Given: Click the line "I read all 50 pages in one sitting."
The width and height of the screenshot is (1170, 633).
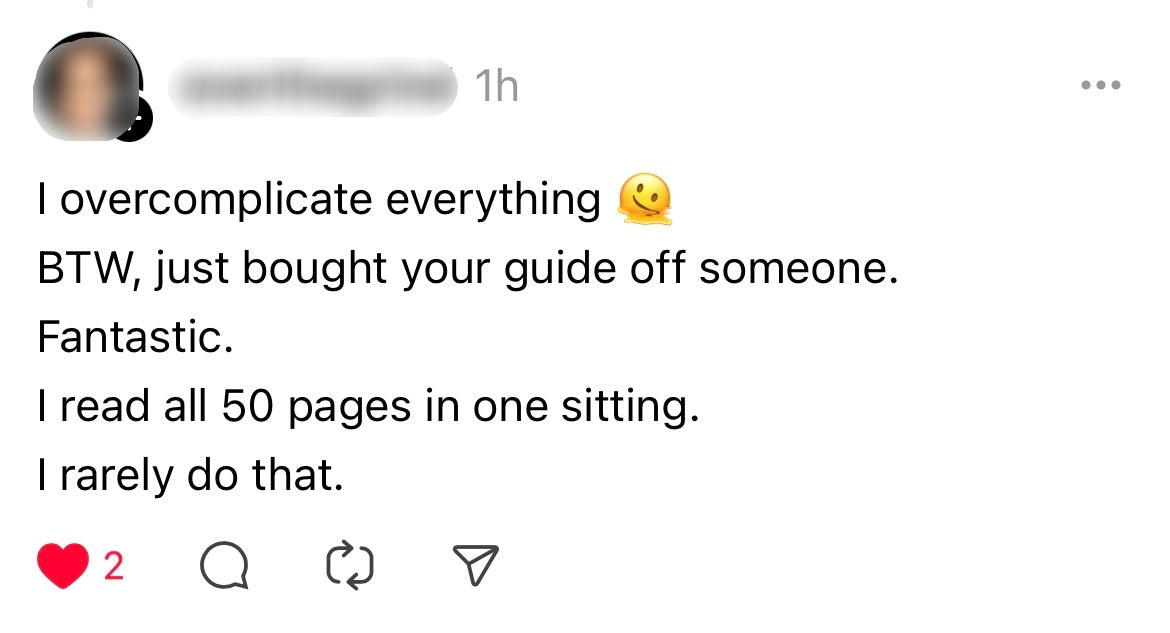Looking at the screenshot, I should click(368, 408).
